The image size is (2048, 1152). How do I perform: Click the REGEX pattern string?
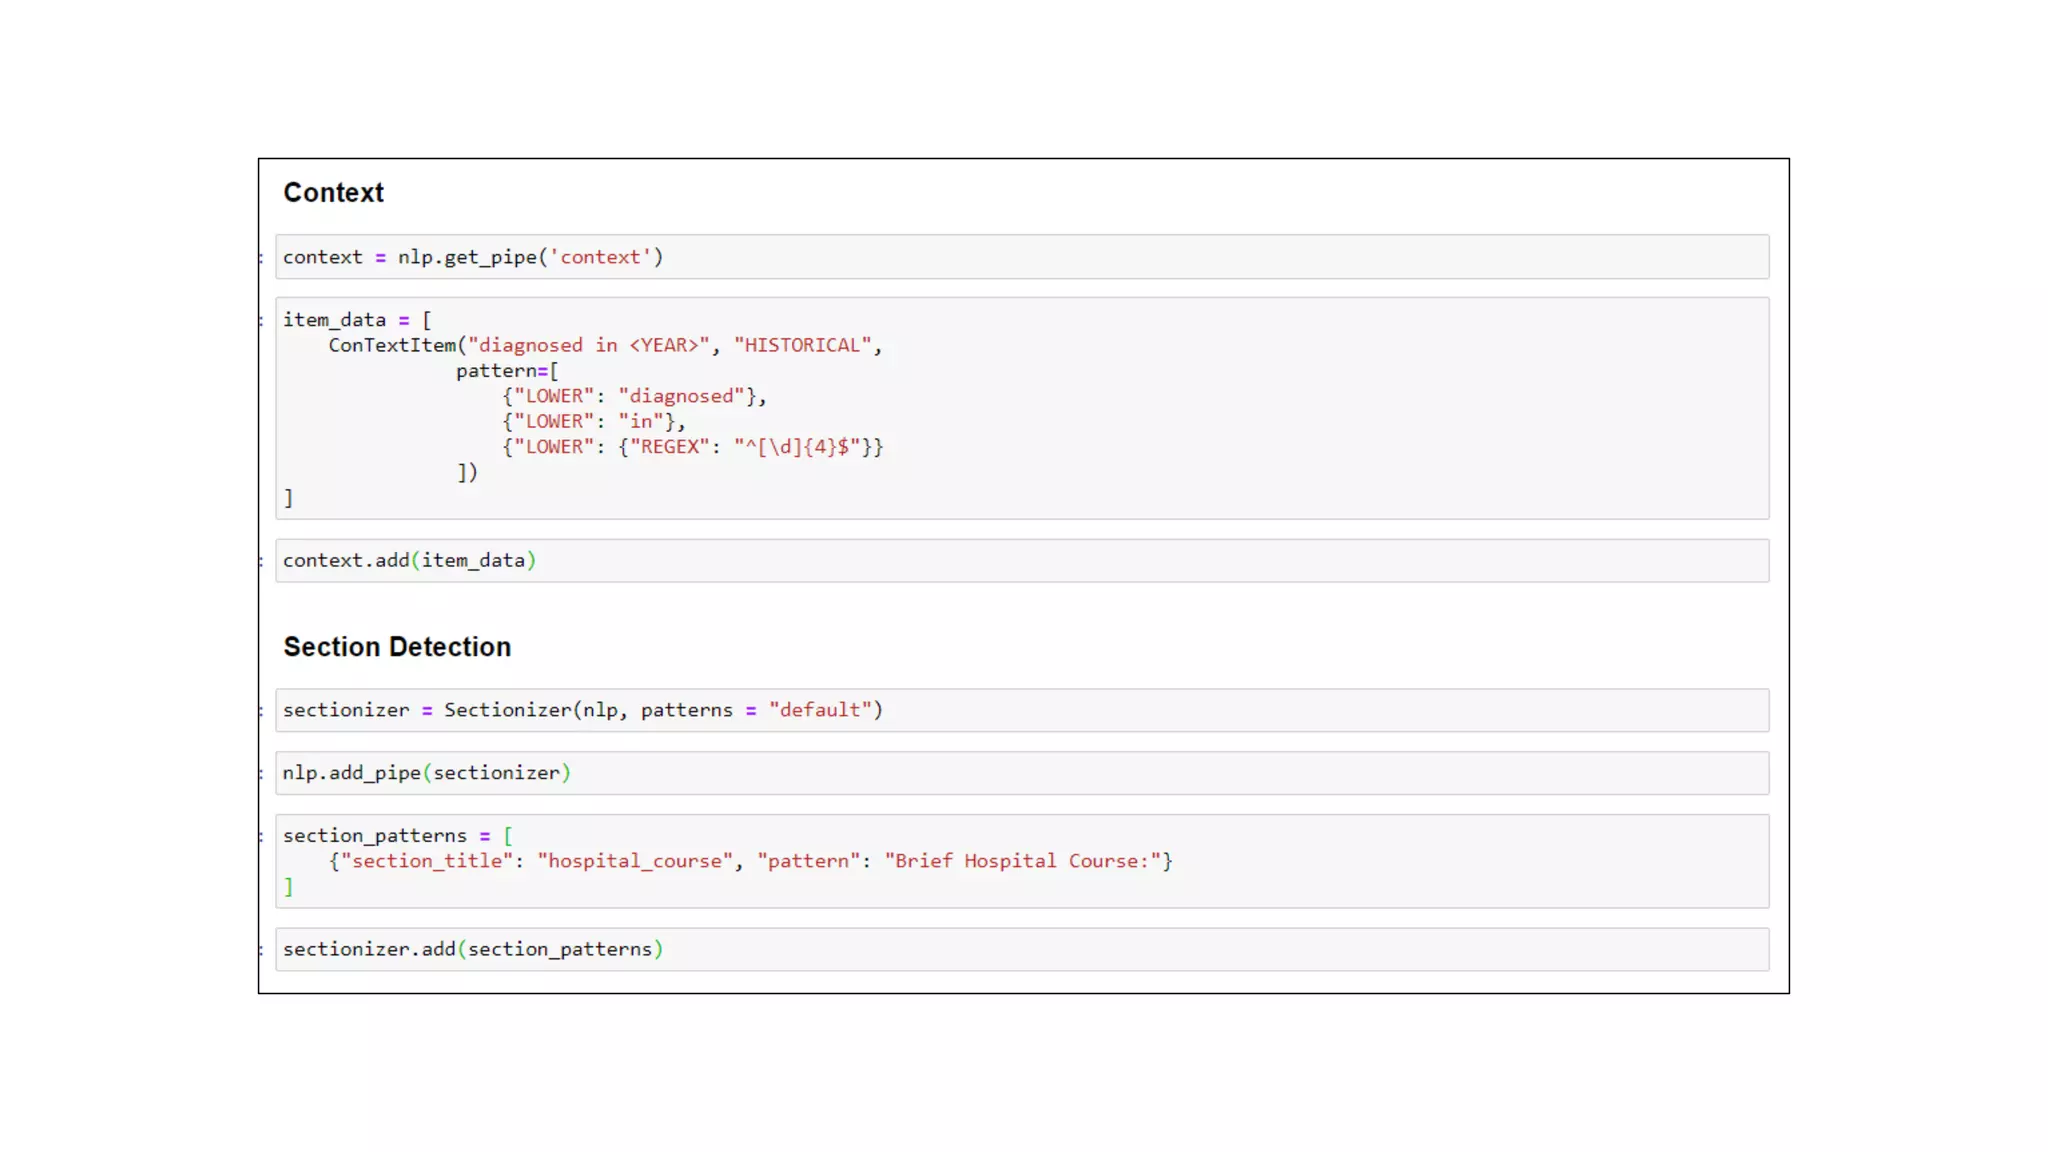tap(797, 447)
